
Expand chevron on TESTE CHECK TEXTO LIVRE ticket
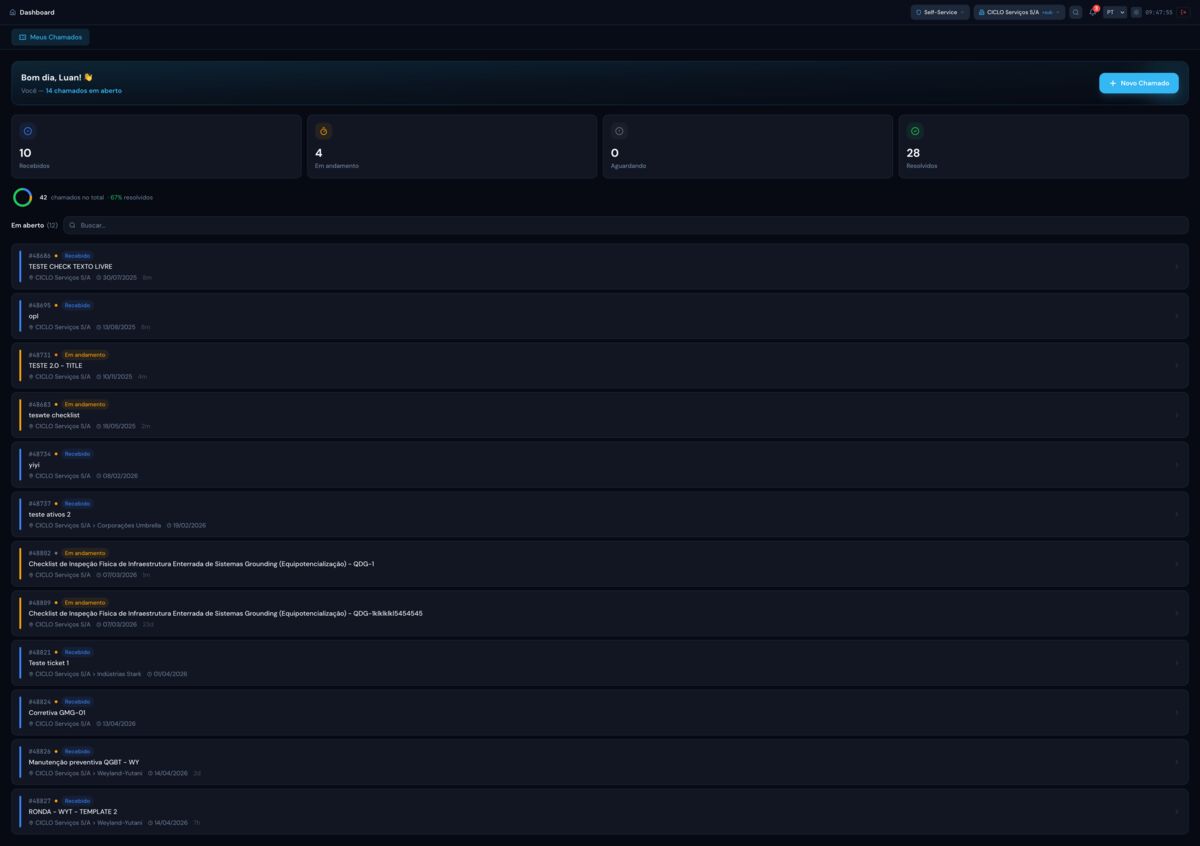pos(1176,267)
